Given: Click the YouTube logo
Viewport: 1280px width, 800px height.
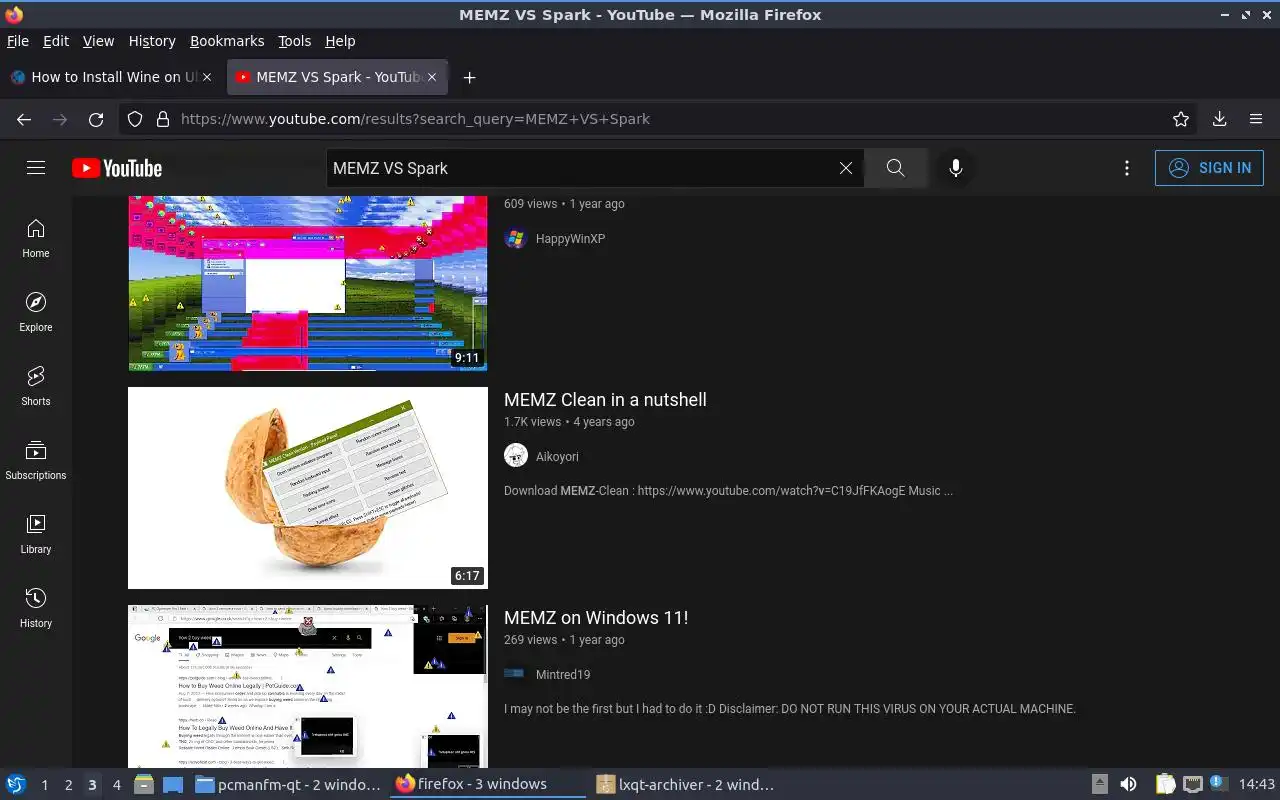Looking at the screenshot, I should [x=117, y=168].
